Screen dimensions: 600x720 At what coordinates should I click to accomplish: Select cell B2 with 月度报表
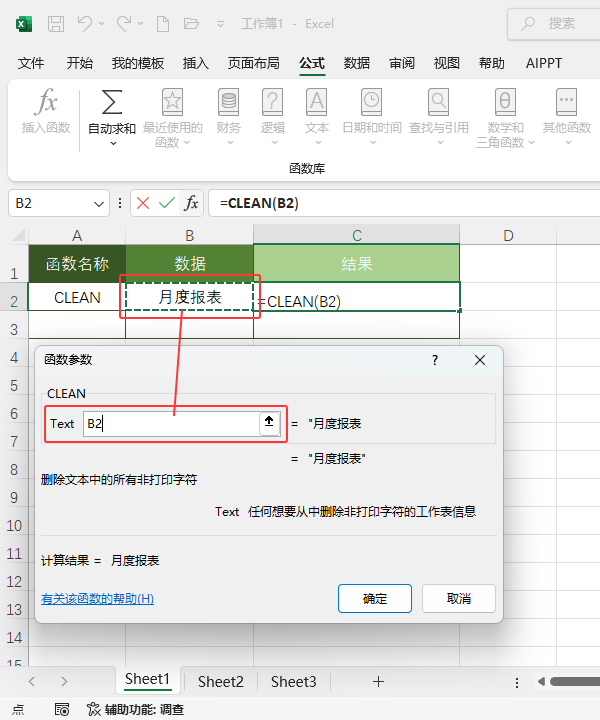tap(189, 297)
